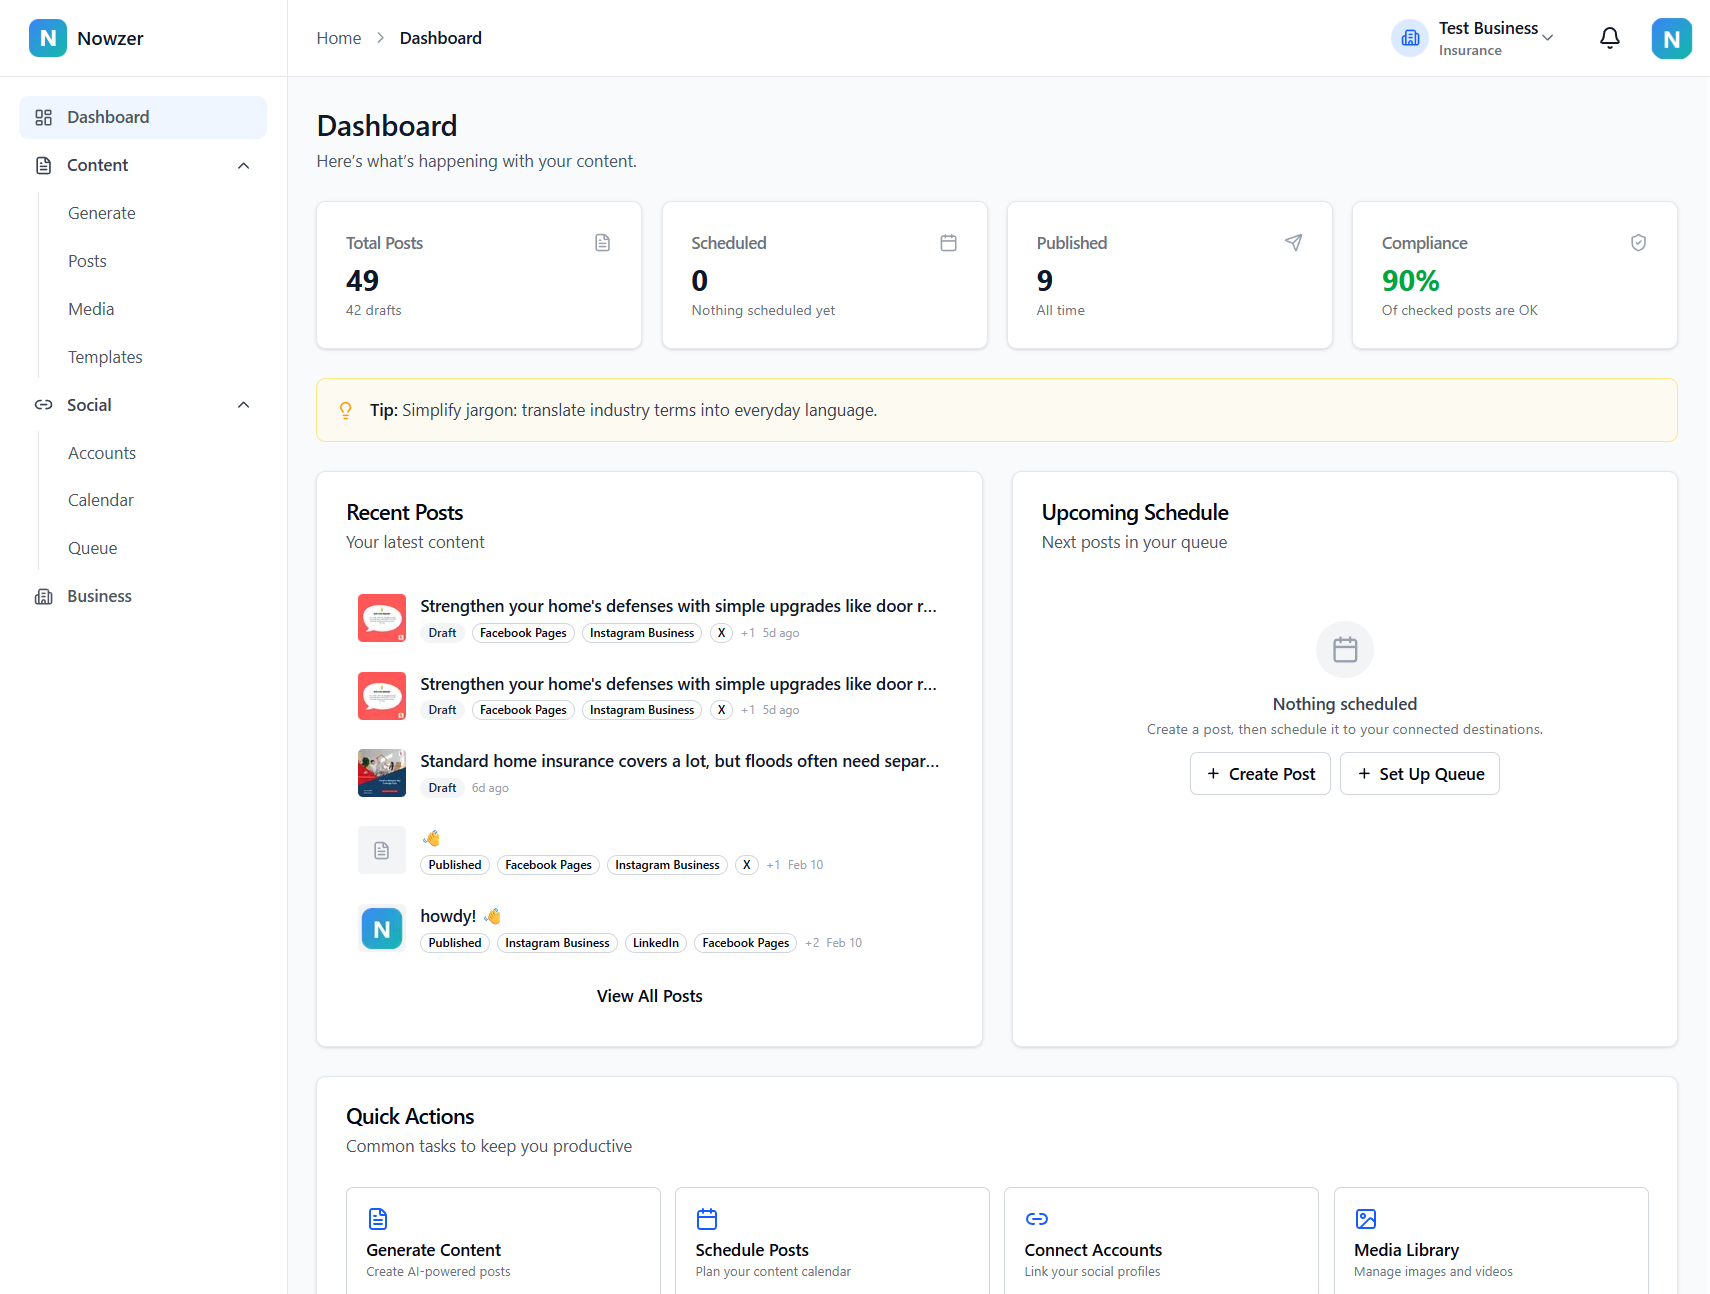The image size is (1710, 1294).
Task: Open the Generate Content quick action
Action: (503, 1241)
